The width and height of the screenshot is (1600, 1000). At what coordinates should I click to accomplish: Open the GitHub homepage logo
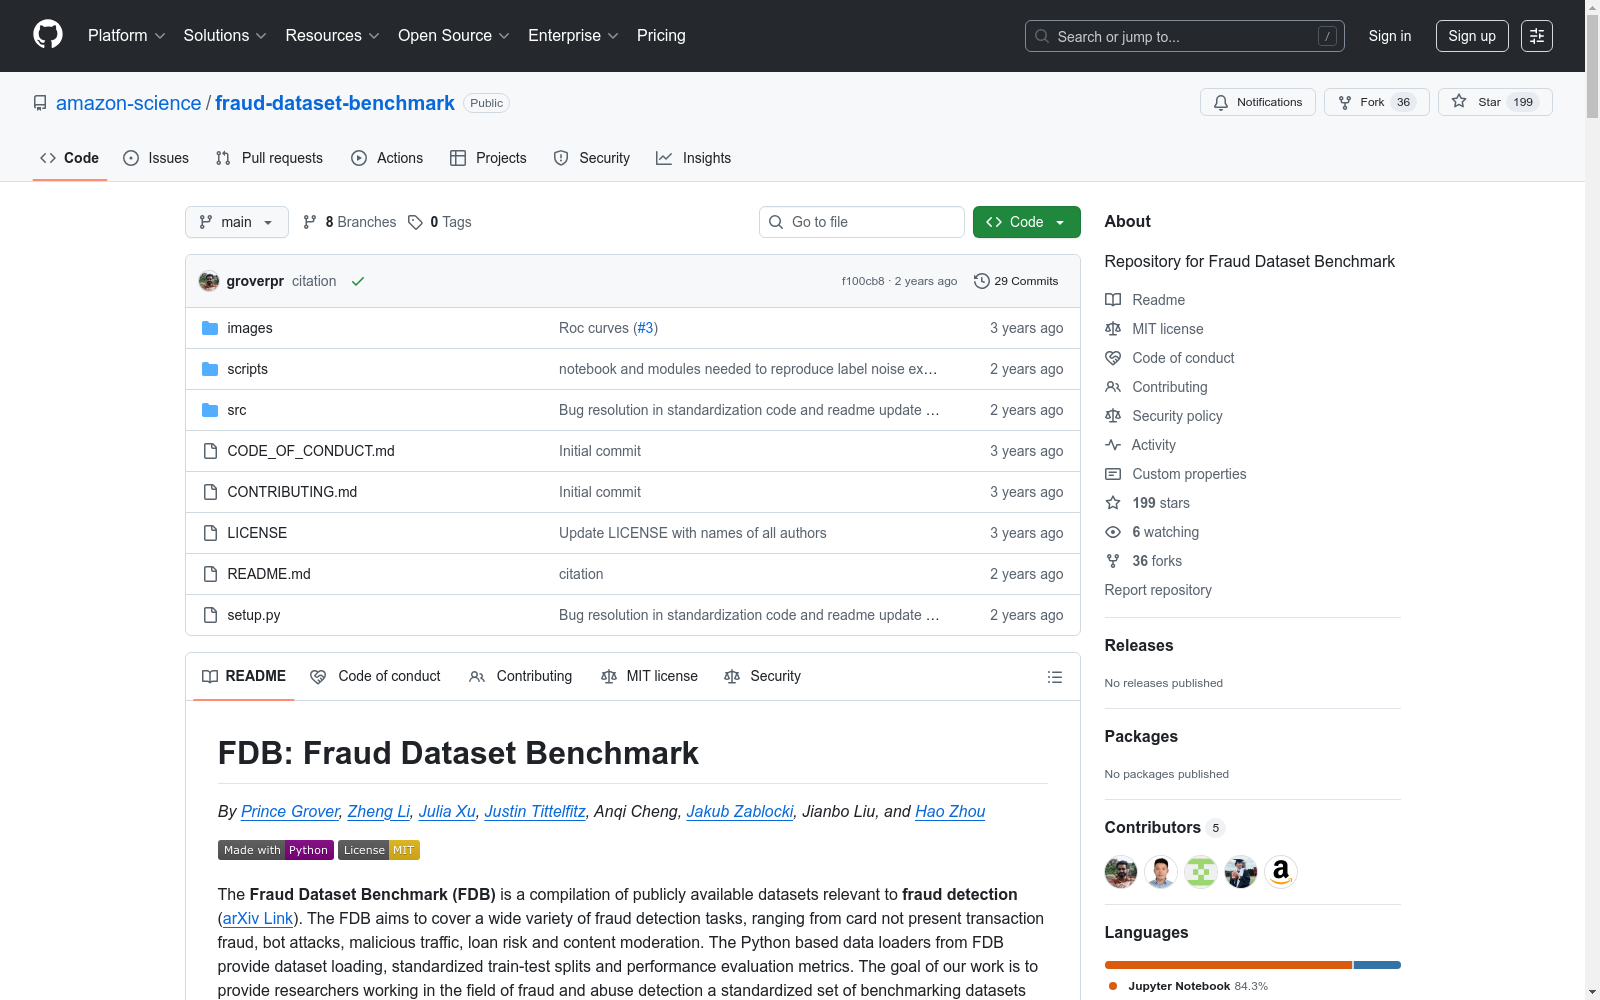point(48,35)
